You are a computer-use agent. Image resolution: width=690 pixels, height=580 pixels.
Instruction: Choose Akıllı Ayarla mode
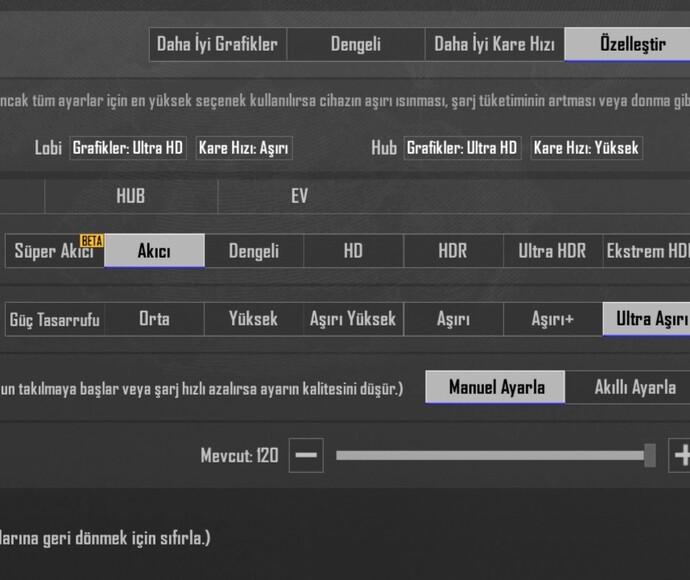(628, 387)
